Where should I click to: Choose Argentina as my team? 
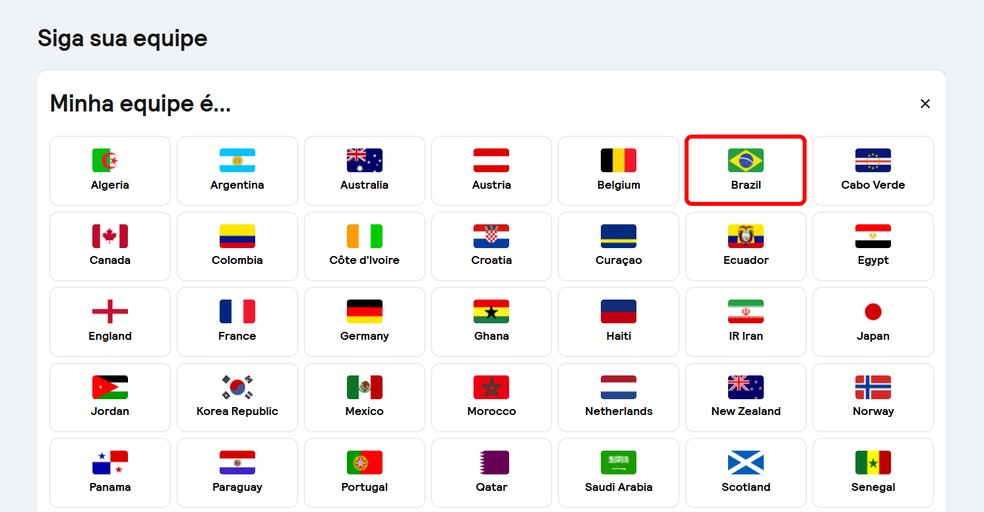(x=237, y=171)
